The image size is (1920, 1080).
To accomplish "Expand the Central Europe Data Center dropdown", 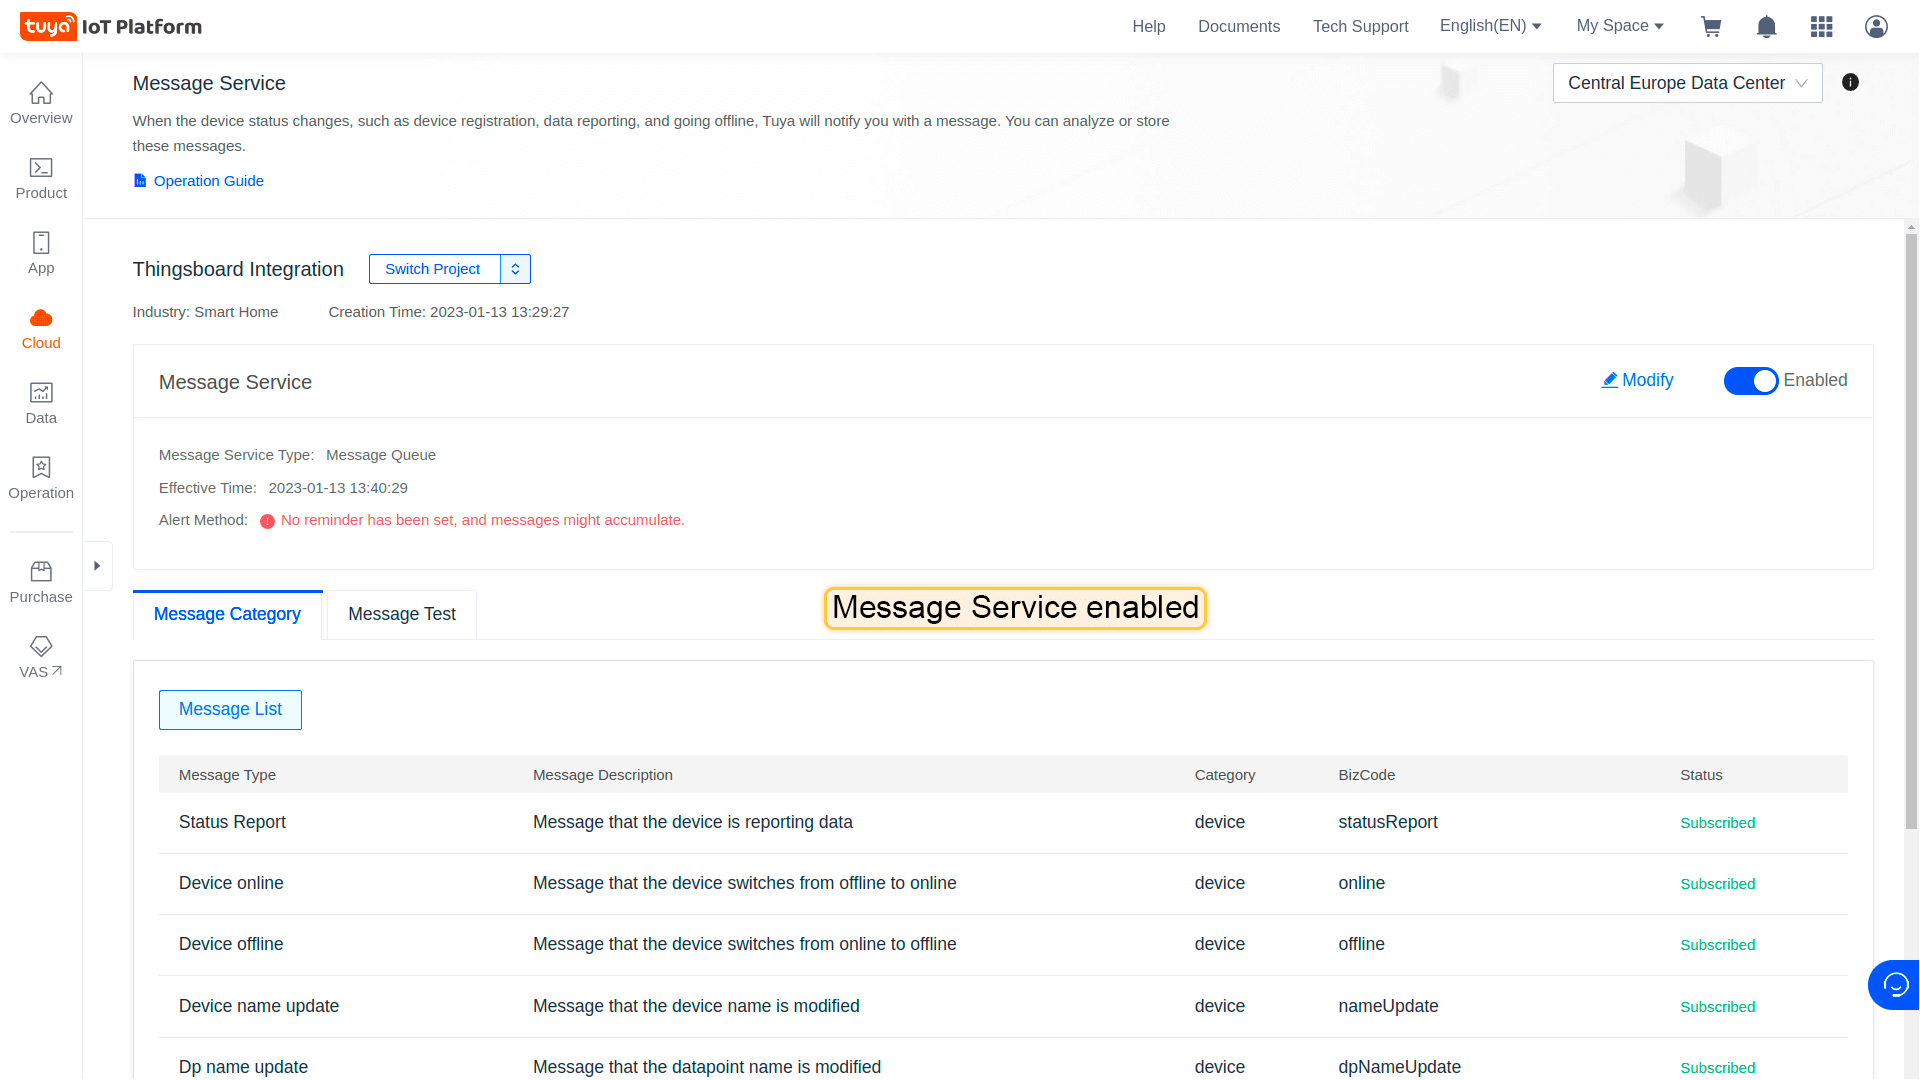I will 1686,83.
